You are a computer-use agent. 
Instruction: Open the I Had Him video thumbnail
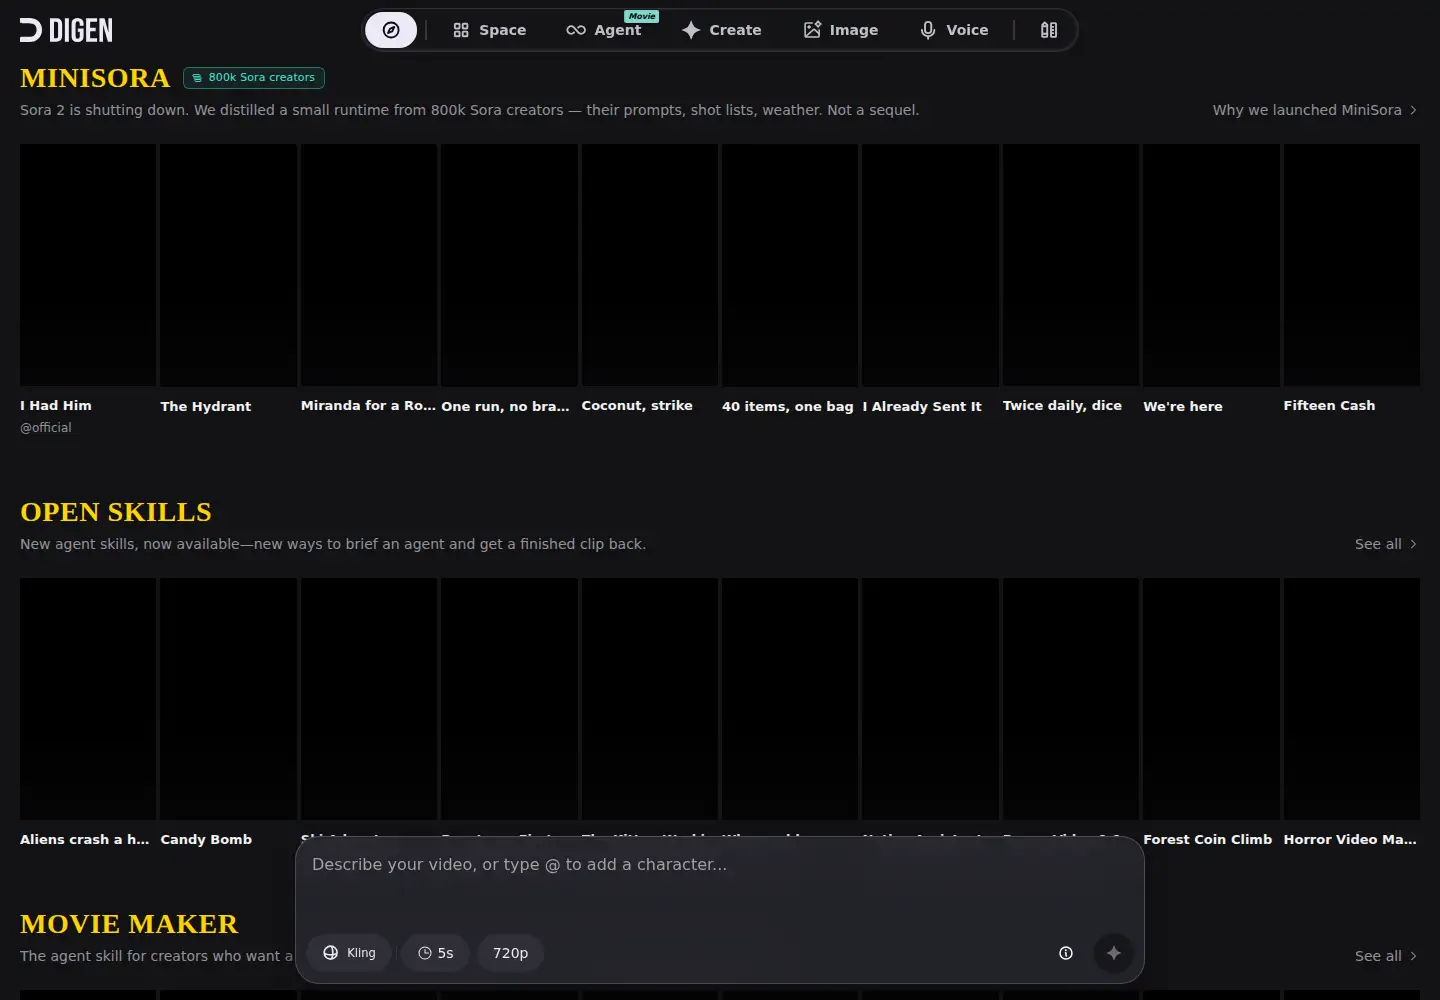tap(88, 265)
